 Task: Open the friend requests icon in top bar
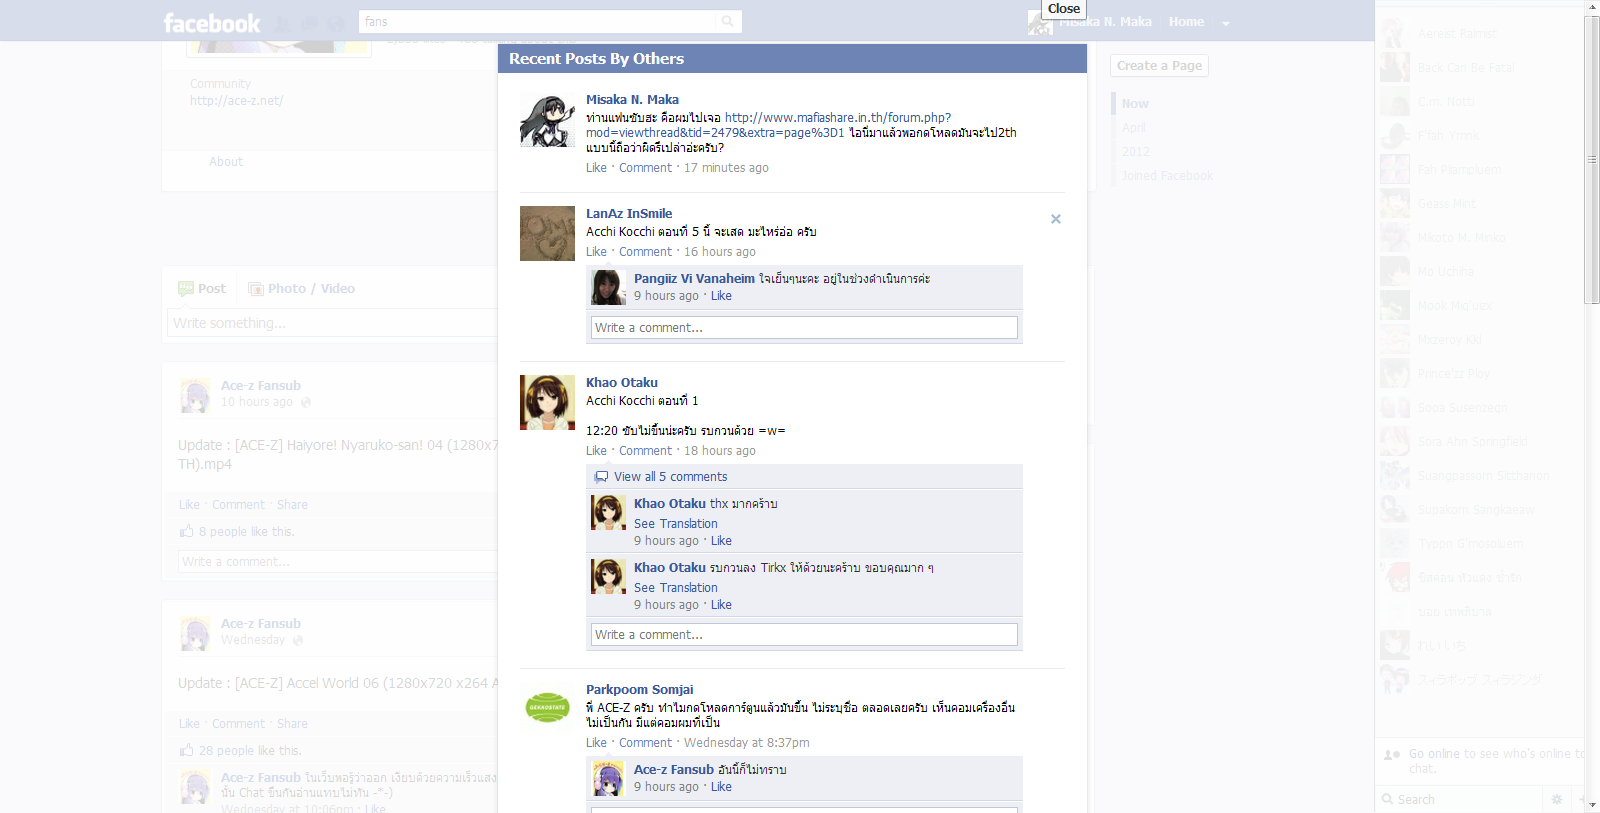[284, 22]
